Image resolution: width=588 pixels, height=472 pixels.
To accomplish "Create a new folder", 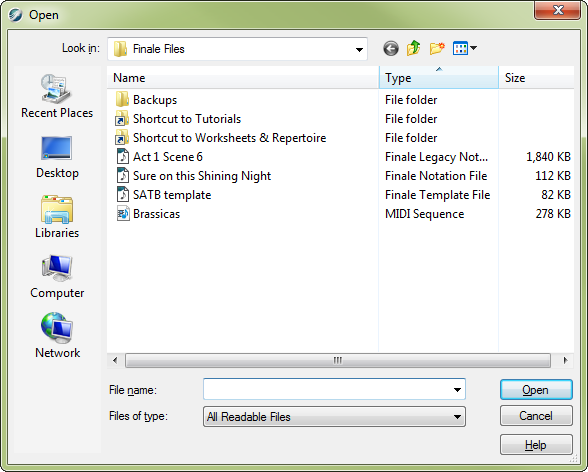I will pyautogui.click(x=437, y=48).
